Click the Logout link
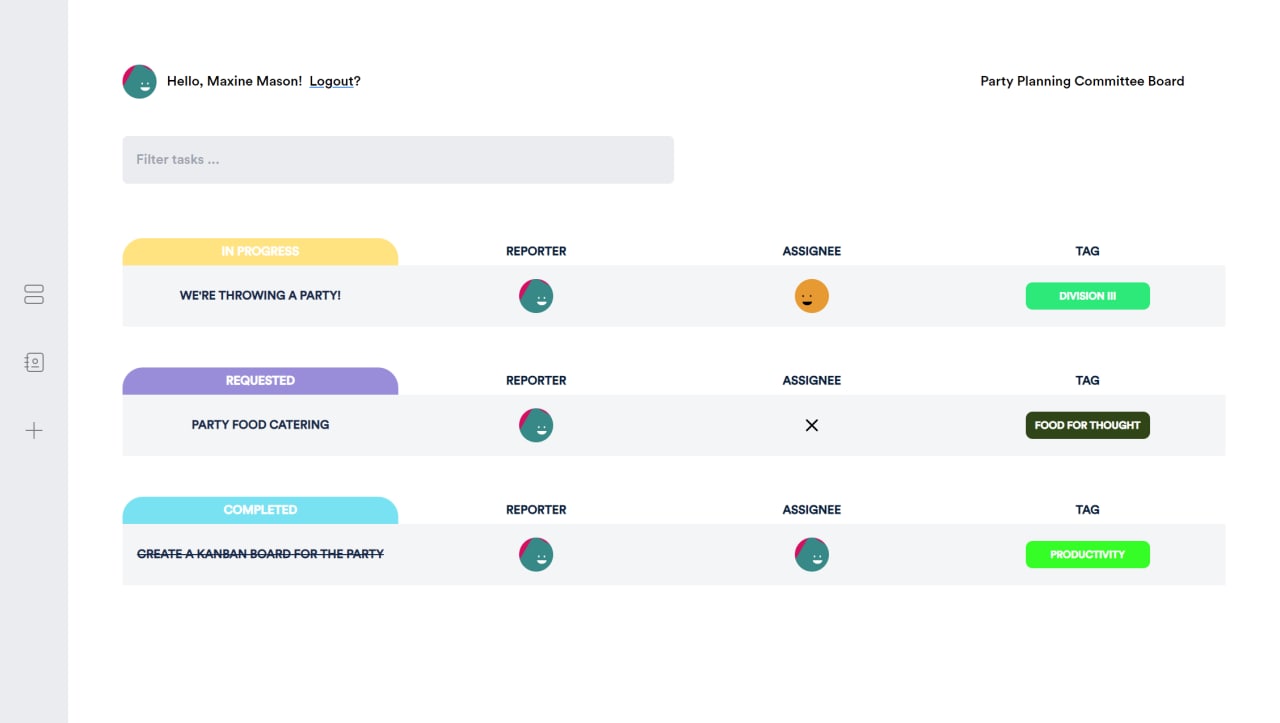The image size is (1280, 723). (x=332, y=82)
